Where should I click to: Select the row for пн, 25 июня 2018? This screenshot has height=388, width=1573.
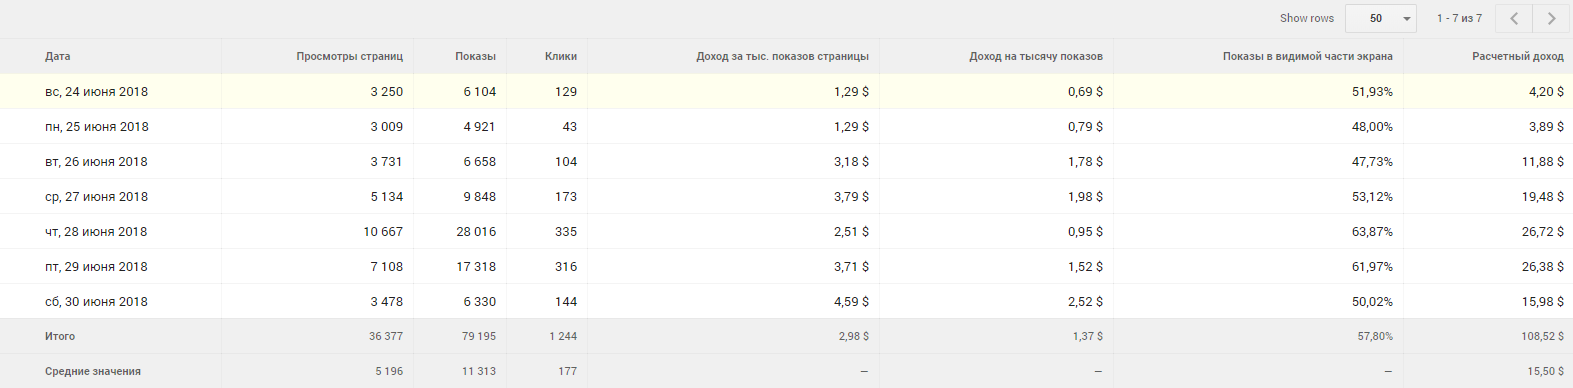786,126
